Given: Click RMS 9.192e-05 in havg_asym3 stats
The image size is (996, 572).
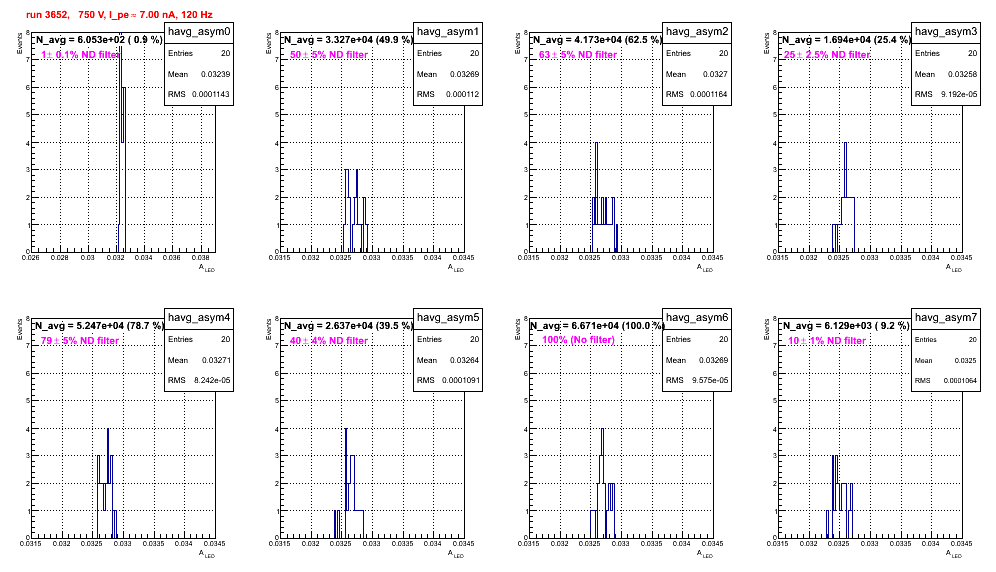Looking at the screenshot, I should coord(946,95).
